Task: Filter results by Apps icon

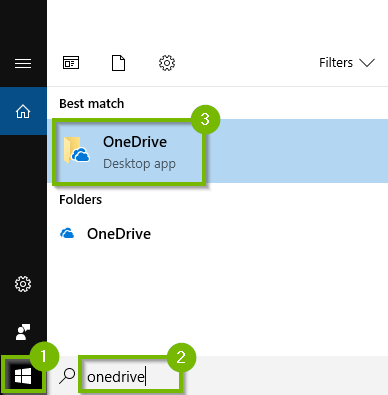Action: point(71,63)
